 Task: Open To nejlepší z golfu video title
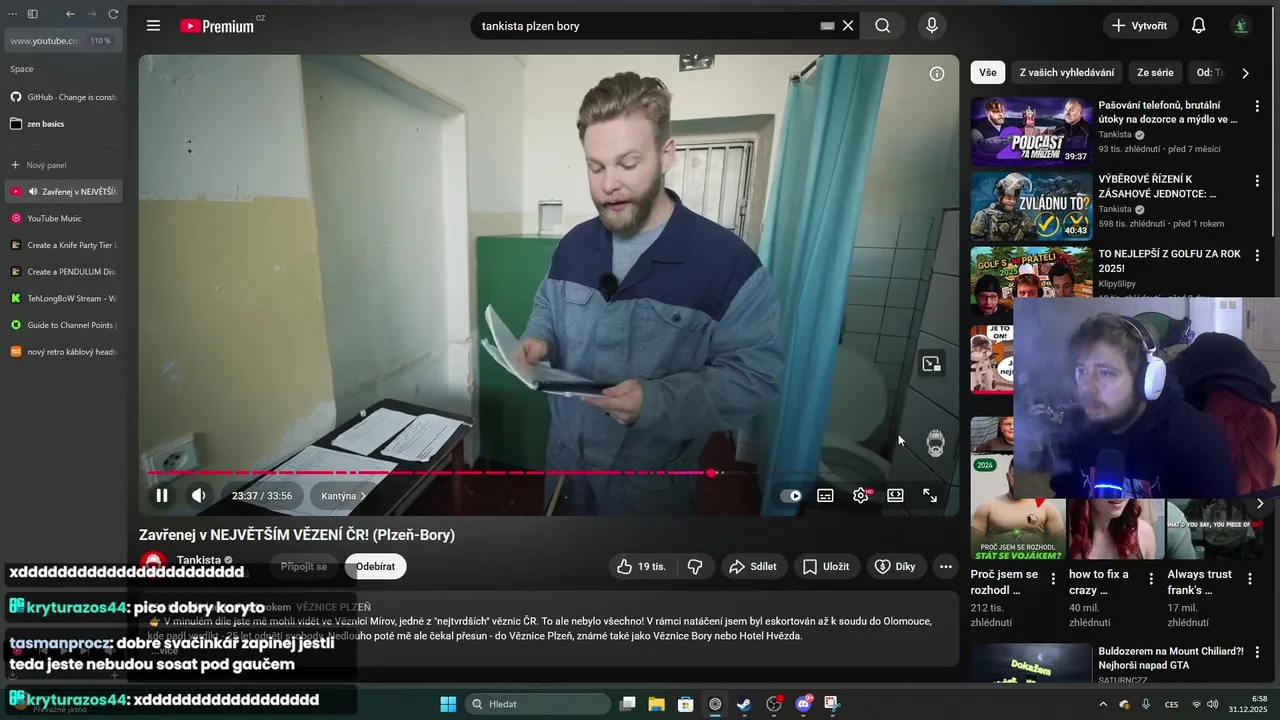click(1169, 261)
